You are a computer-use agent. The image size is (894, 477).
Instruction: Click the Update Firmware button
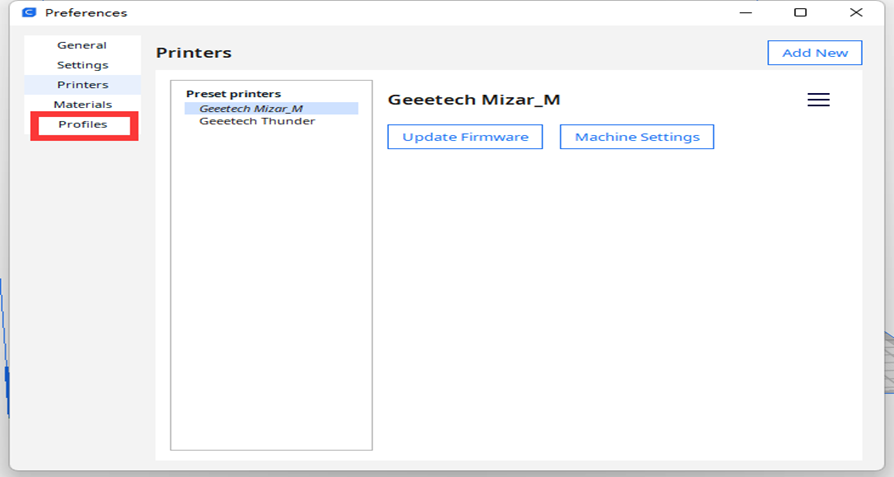tap(465, 137)
